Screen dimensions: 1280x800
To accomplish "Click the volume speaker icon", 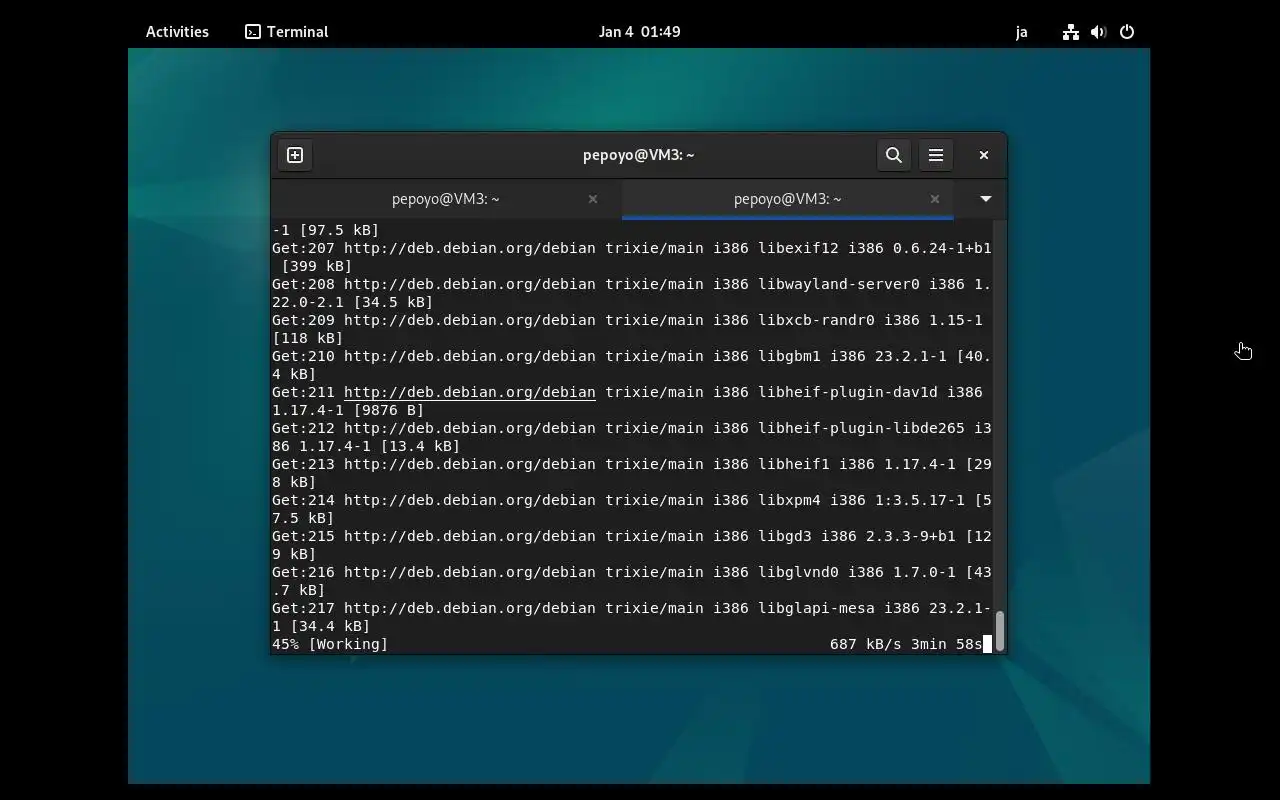I will (x=1099, y=32).
